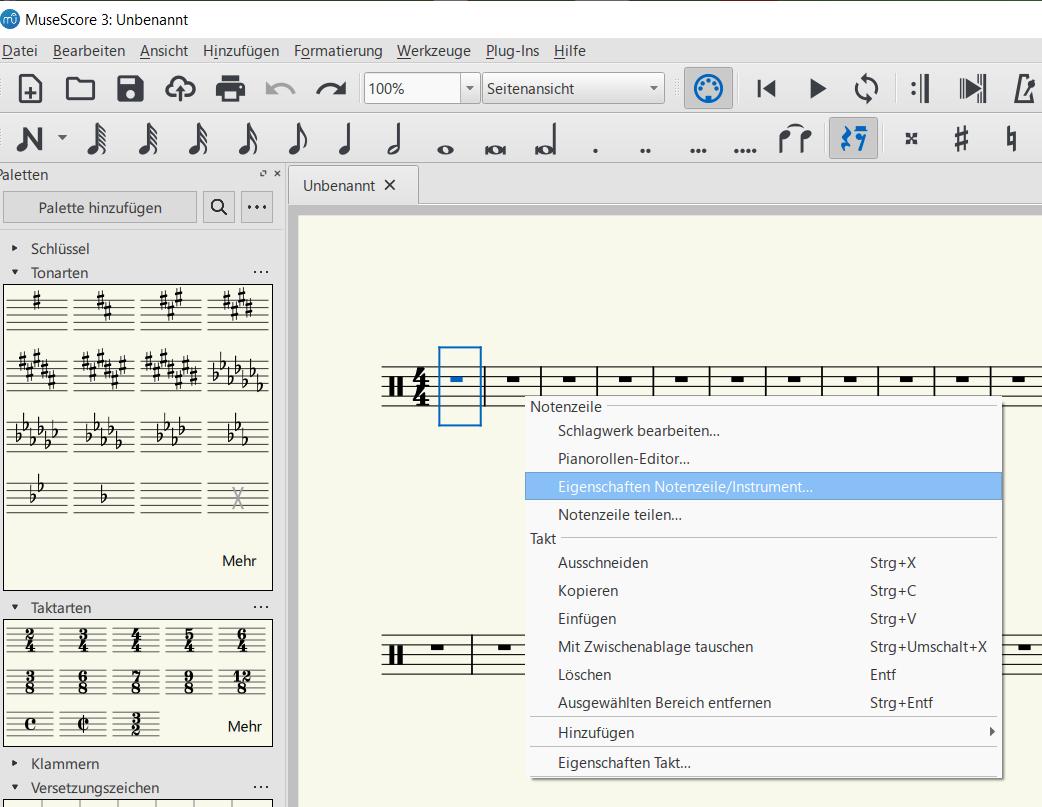This screenshot has width=1042, height=807.
Task: Select the 6/8 time signature in palette
Action: [x=82, y=681]
